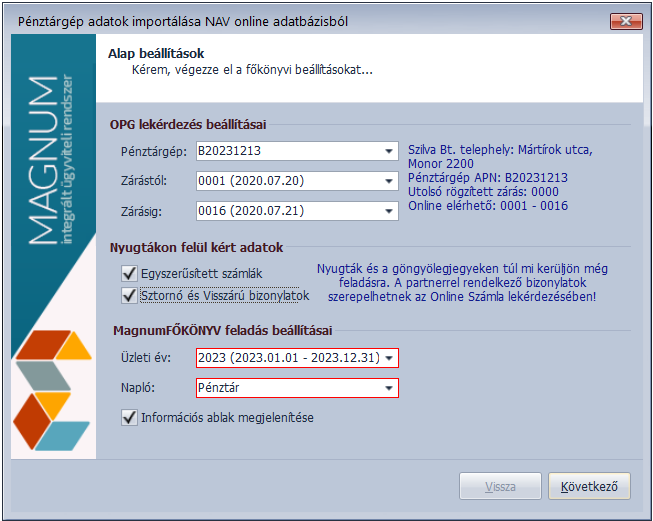
Task: Tick the Egyszerűsített számlák checkbox
Action: (129, 274)
